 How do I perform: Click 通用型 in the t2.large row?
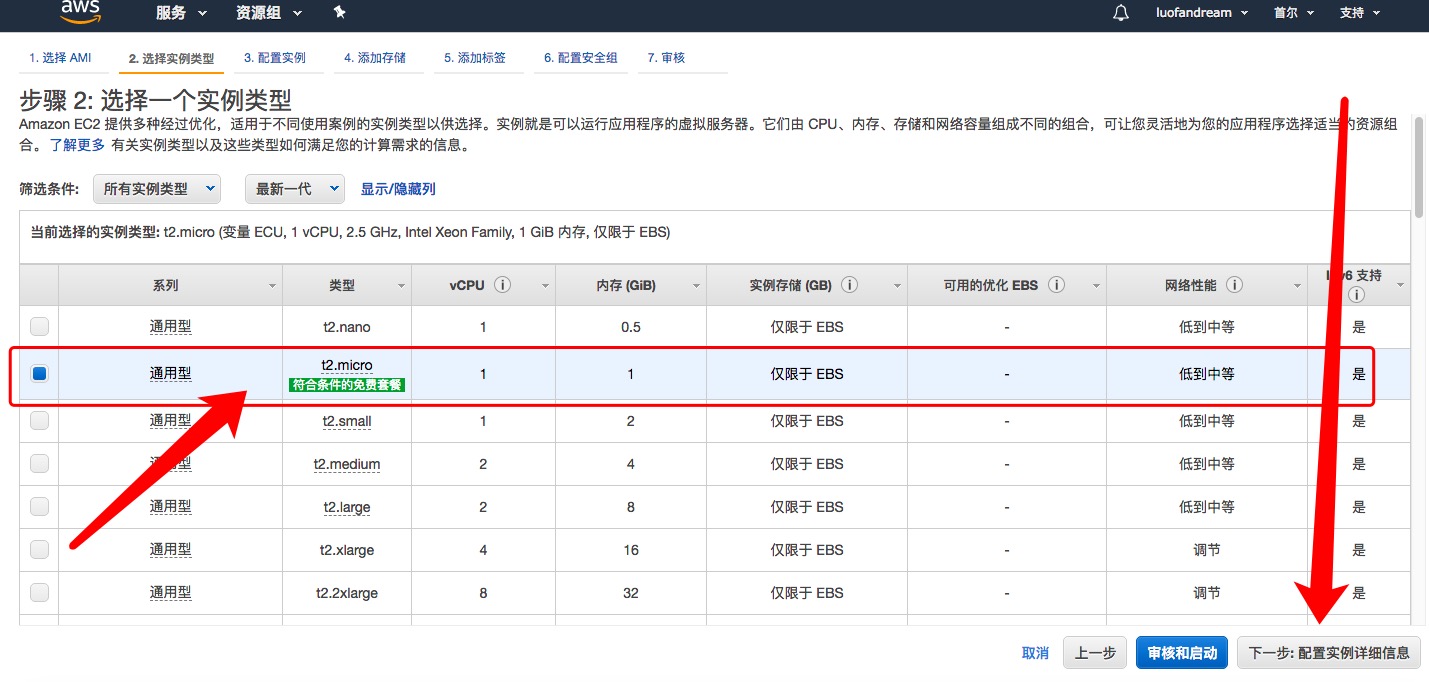click(170, 507)
